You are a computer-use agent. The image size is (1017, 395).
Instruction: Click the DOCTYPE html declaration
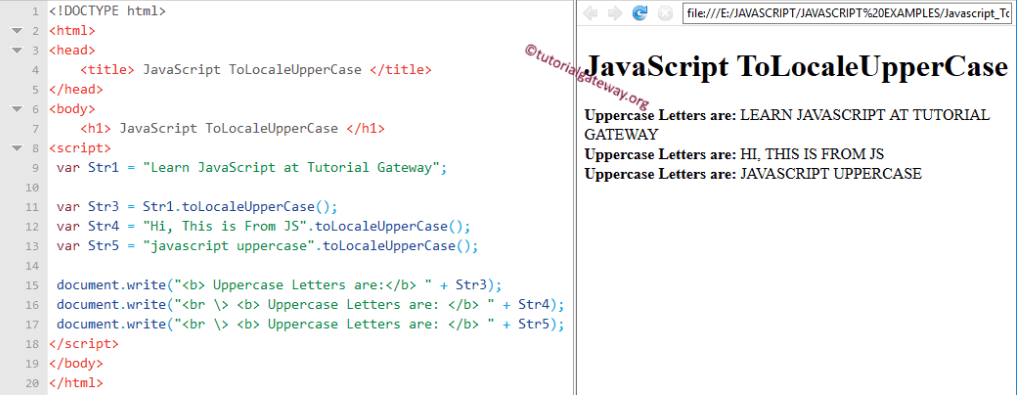[107, 11]
